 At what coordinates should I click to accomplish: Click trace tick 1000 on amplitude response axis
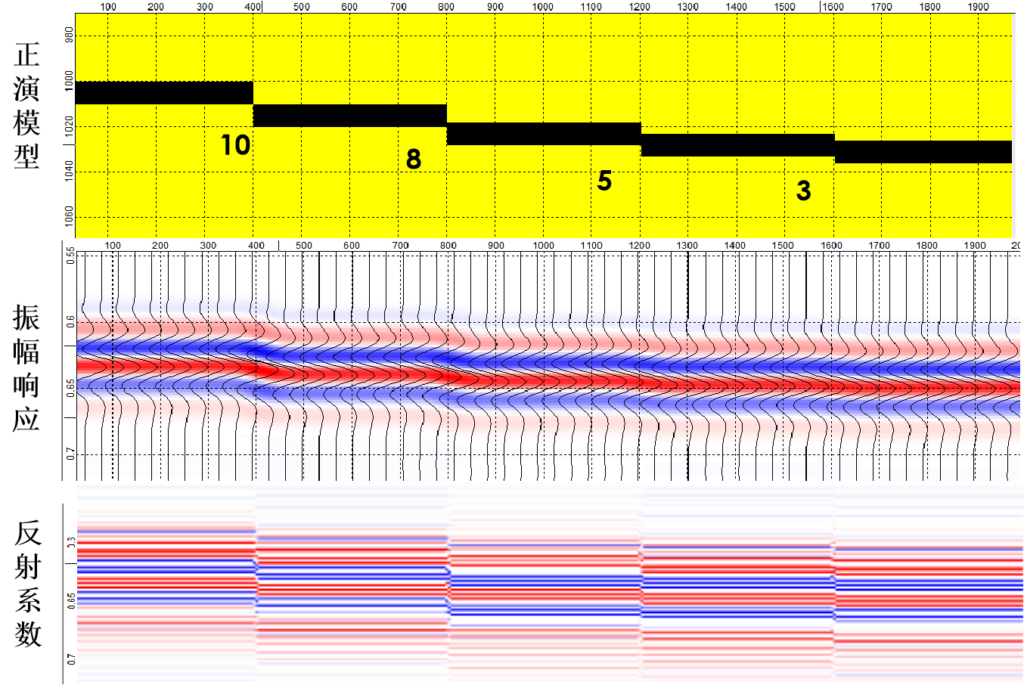543,246
